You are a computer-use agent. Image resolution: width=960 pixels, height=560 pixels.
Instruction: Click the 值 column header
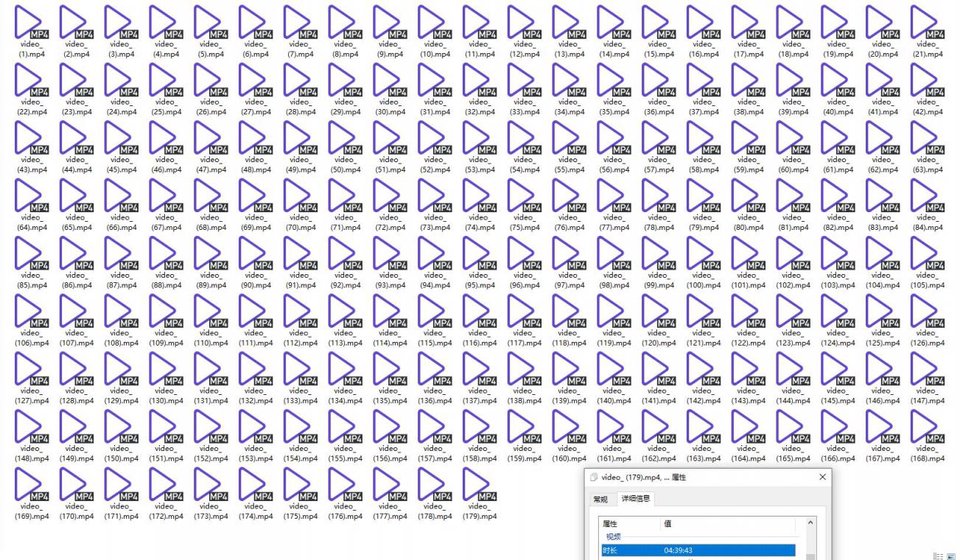(668, 524)
